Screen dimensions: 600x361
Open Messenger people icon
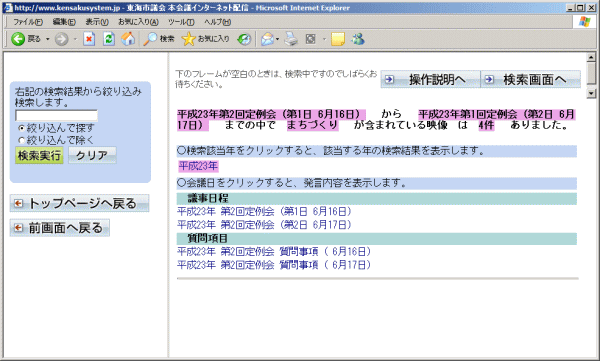point(358,39)
